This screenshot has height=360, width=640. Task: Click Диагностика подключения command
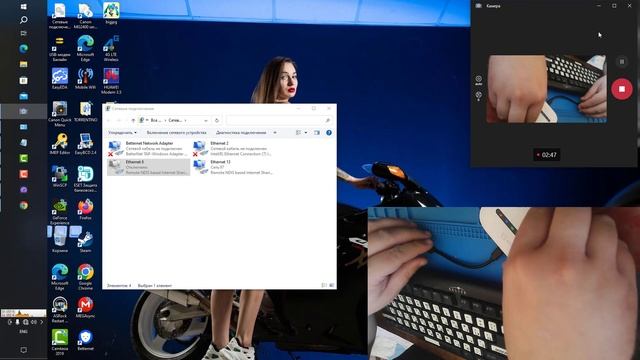point(241,133)
